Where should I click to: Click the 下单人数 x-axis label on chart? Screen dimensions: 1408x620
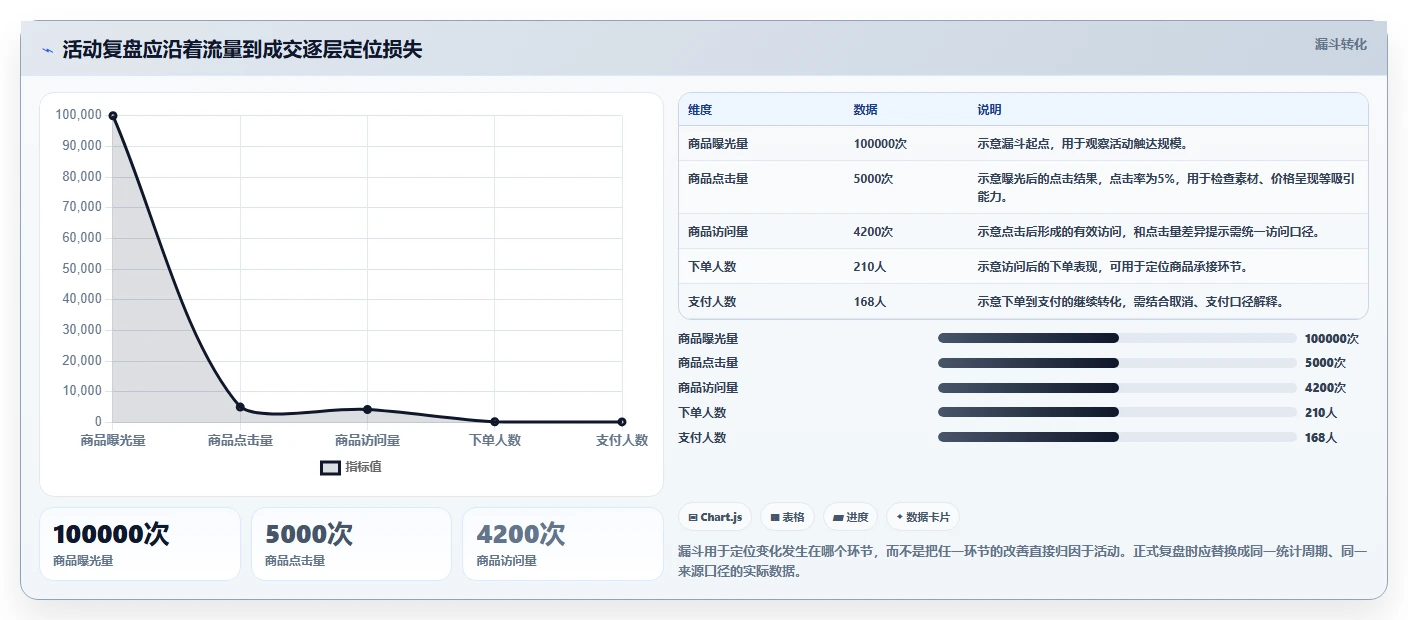click(495, 440)
